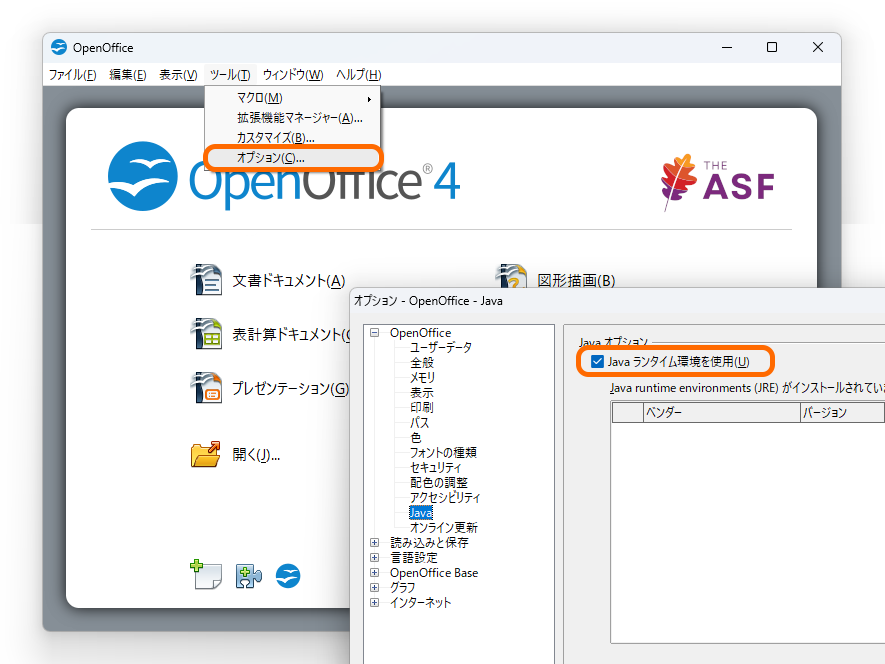
Task: Expand the グラフ tree node
Action: click(x=374, y=587)
